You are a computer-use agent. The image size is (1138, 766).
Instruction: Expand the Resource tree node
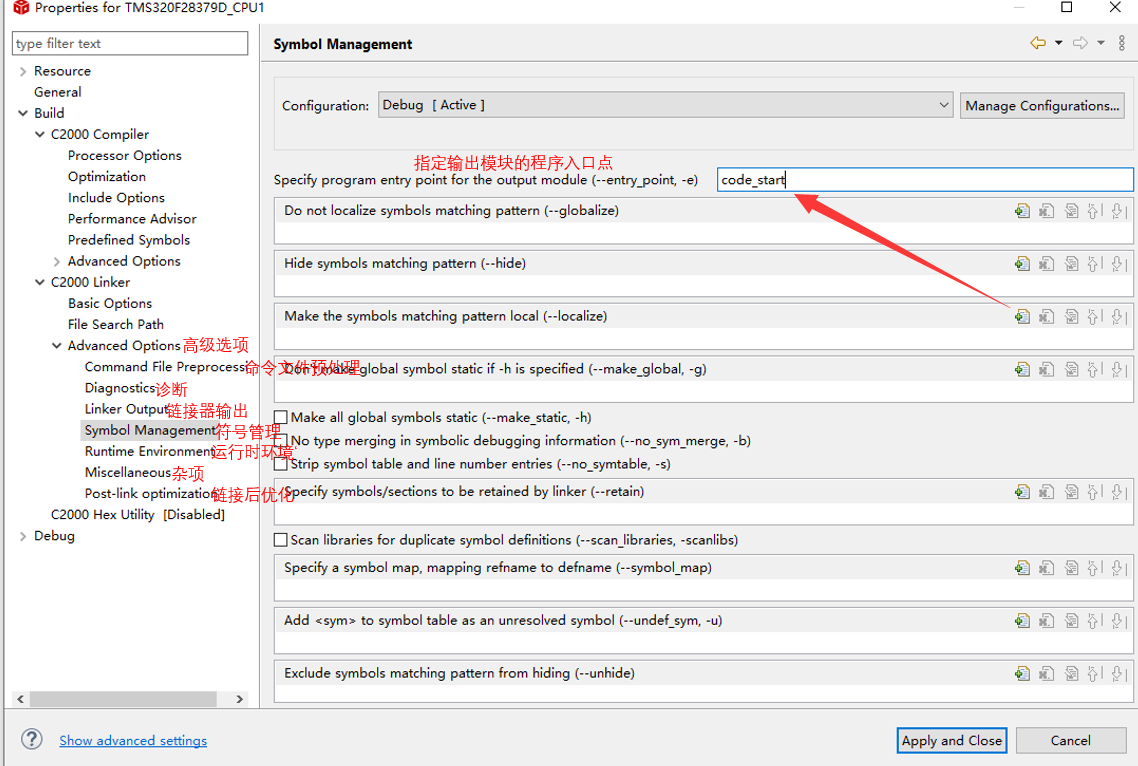click(x=22, y=71)
